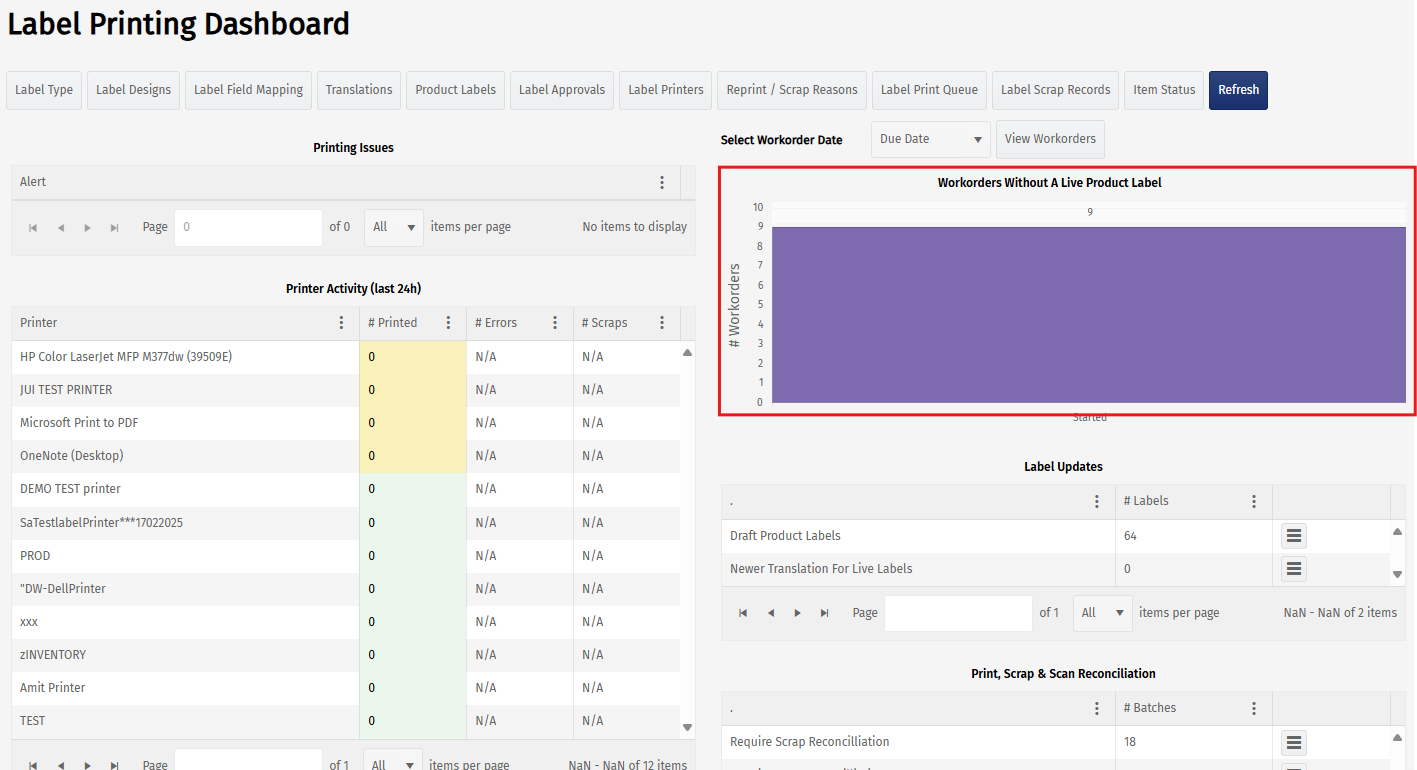
Task: Click the Require Scrap Reconcilliation row text
Action: pos(810,742)
